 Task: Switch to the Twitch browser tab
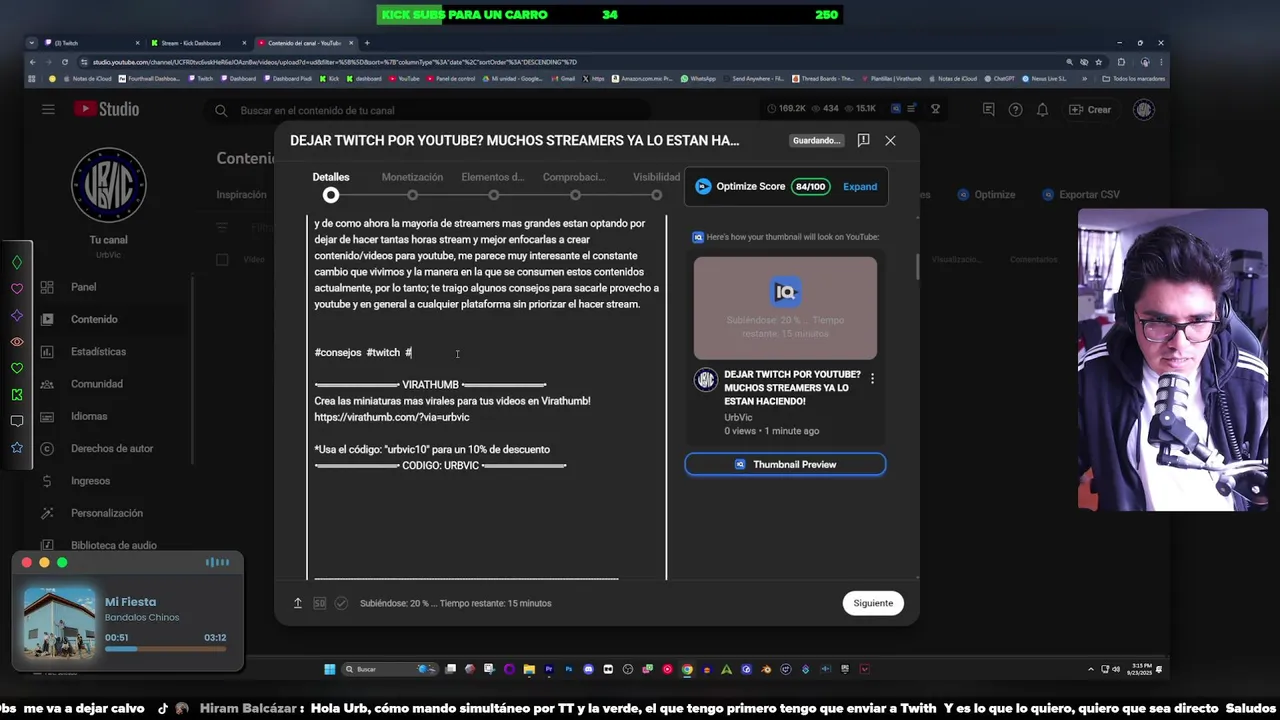pyautogui.click(x=90, y=43)
